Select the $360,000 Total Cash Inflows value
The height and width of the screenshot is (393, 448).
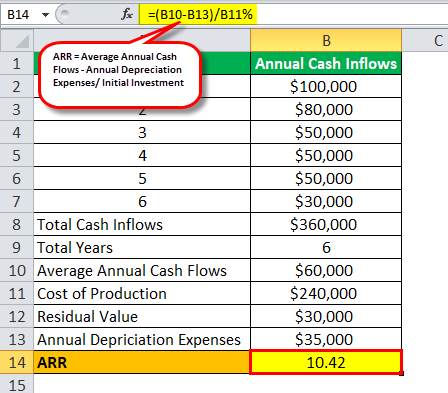[x=326, y=225]
